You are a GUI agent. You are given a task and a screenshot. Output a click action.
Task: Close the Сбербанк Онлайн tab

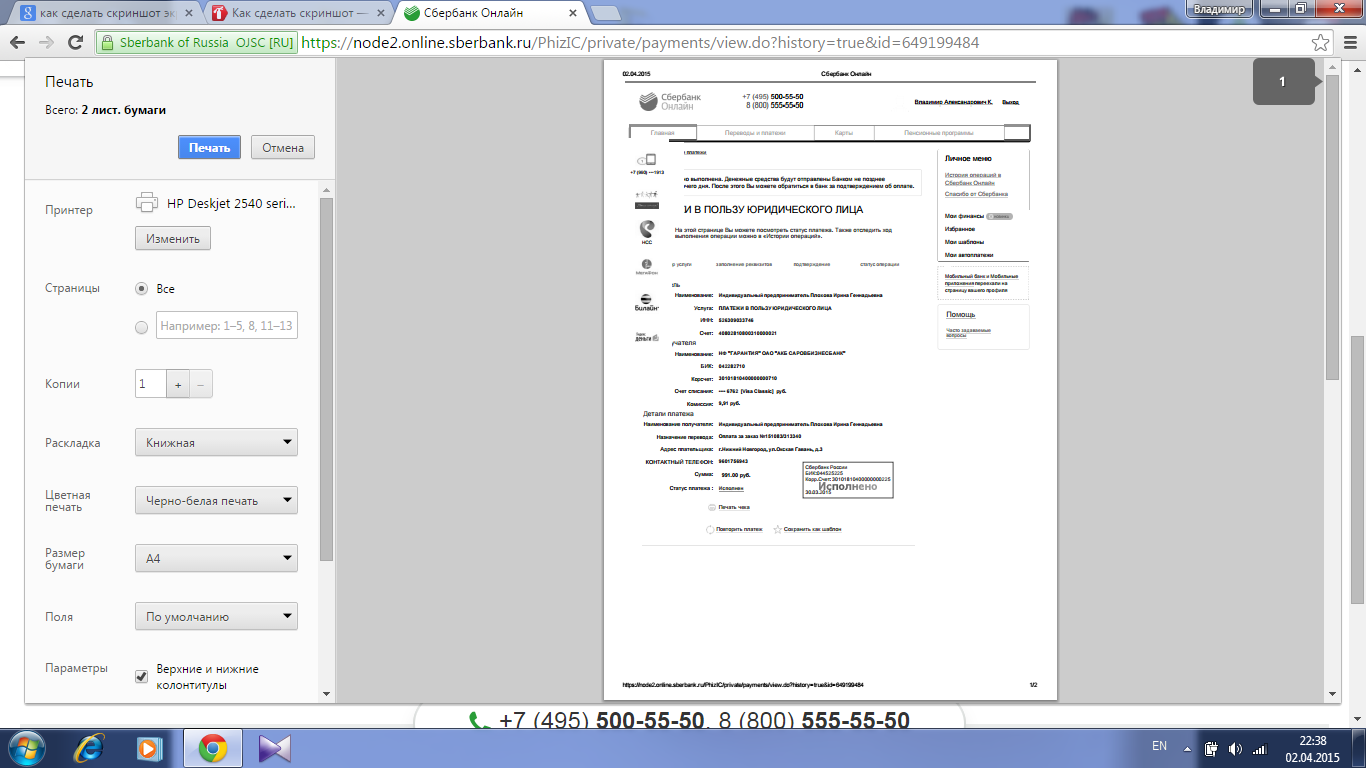click(572, 14)
